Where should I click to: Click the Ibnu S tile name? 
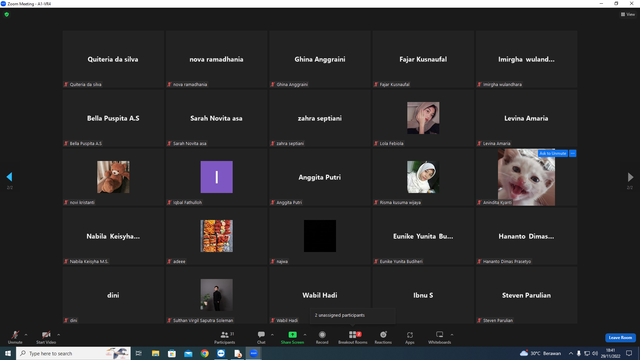[423, 295]
